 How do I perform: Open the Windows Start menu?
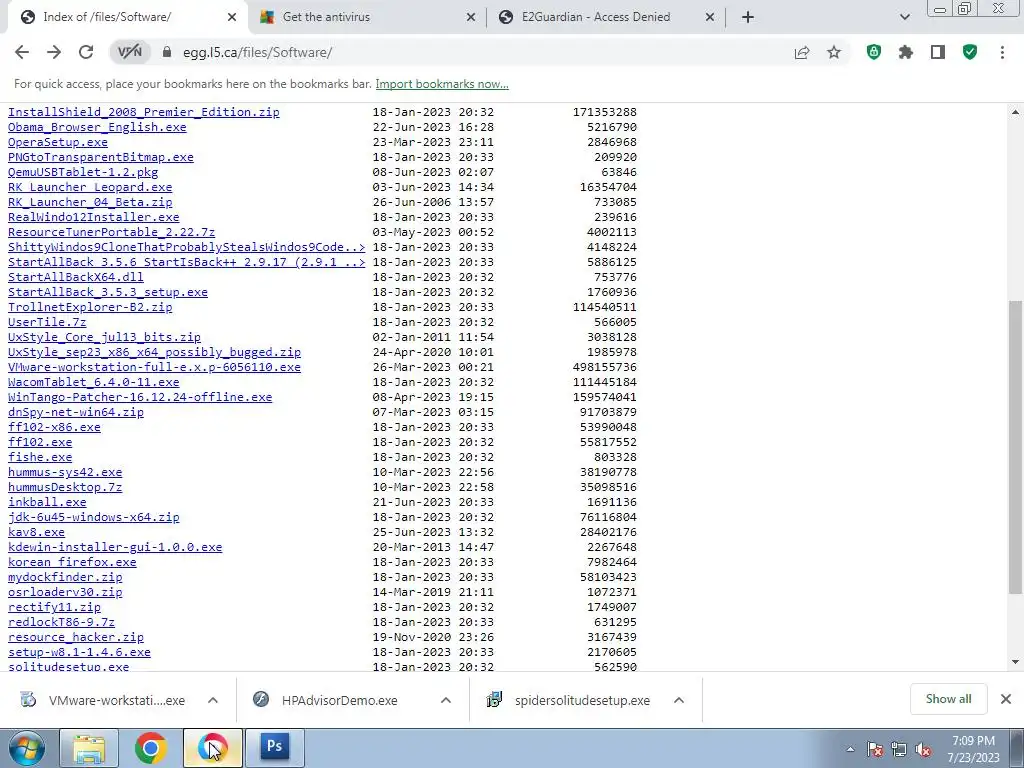26,748
